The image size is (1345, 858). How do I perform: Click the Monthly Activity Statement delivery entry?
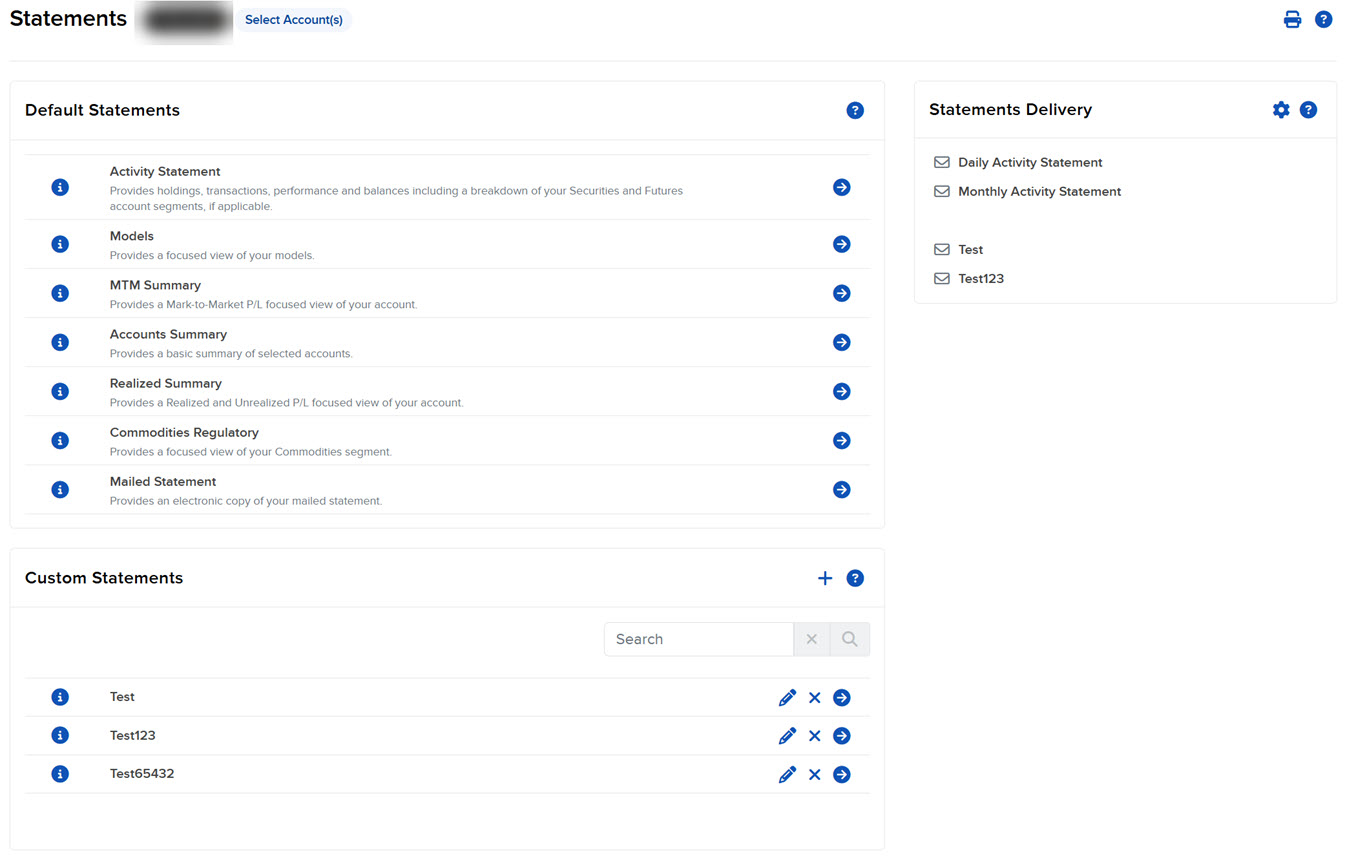click(x=1039, y=191)
